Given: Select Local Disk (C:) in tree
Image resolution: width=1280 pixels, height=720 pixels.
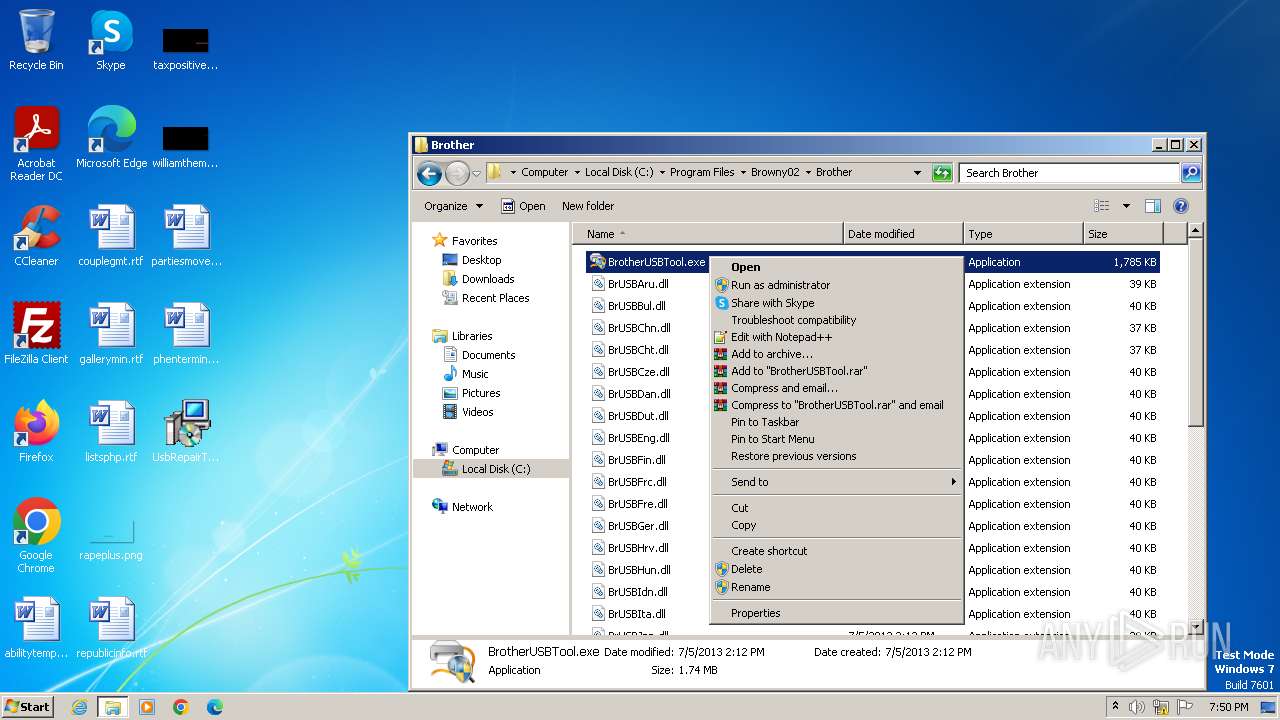Looking at the screenshot, I should pyautogui.click(x=496, y=469).
